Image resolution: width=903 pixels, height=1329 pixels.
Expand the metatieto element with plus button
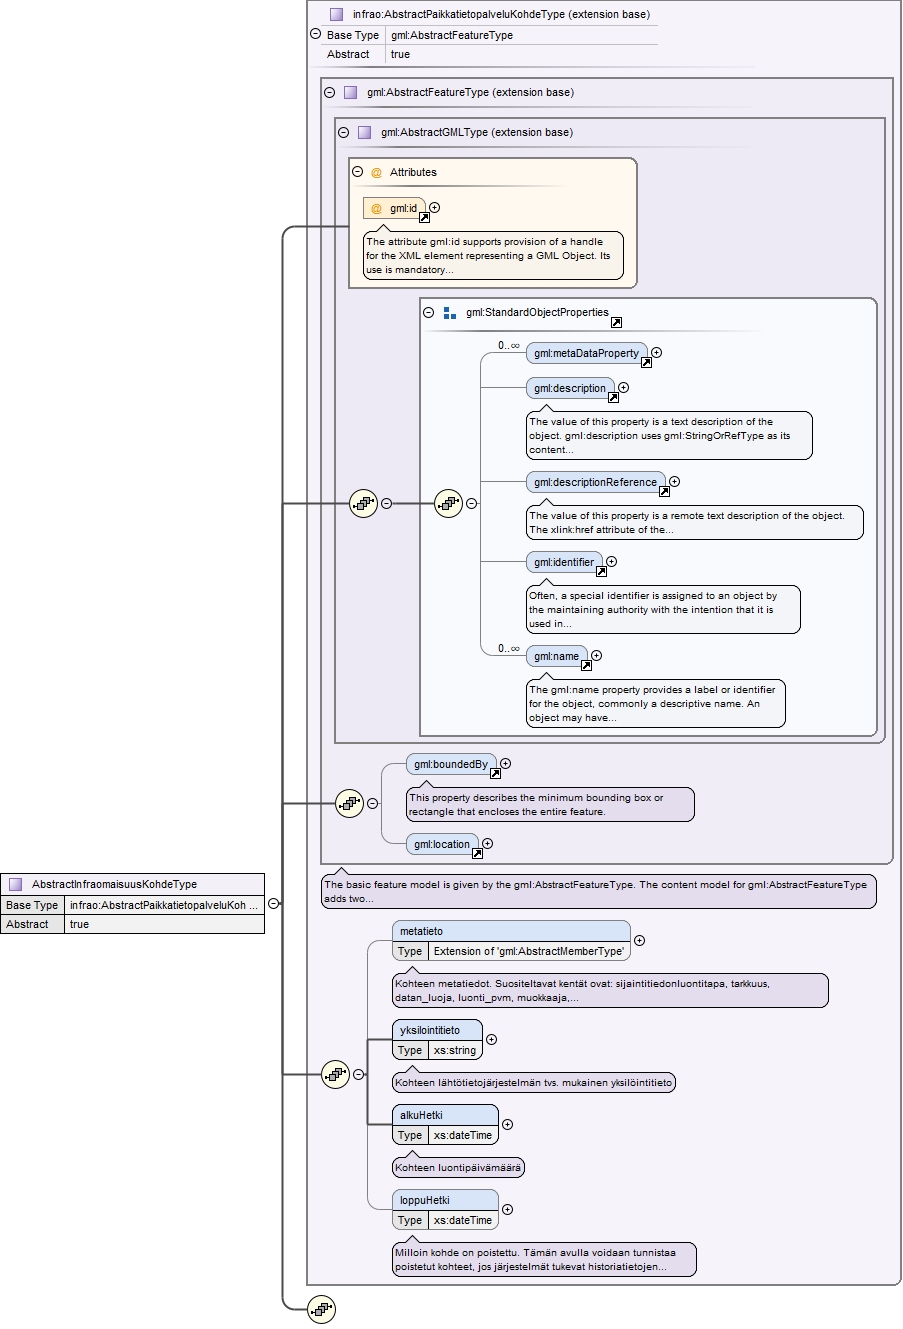640,940
